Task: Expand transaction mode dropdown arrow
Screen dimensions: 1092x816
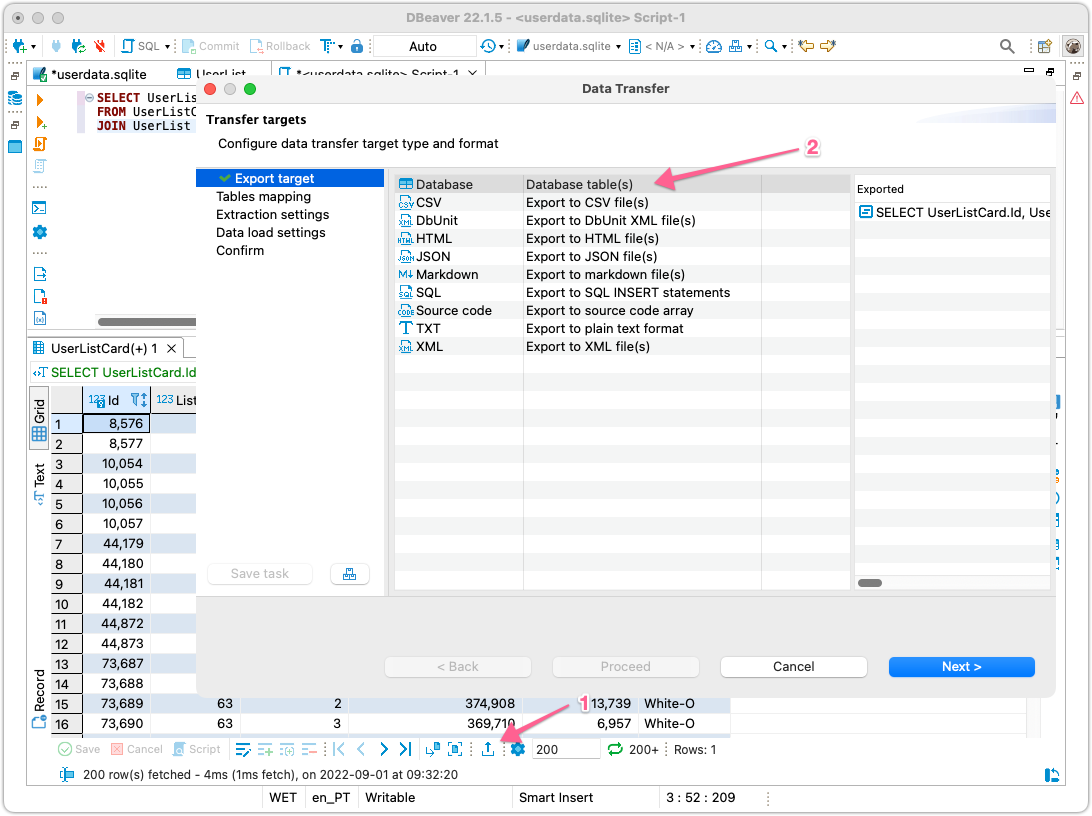Action: [x=341, y=47]
